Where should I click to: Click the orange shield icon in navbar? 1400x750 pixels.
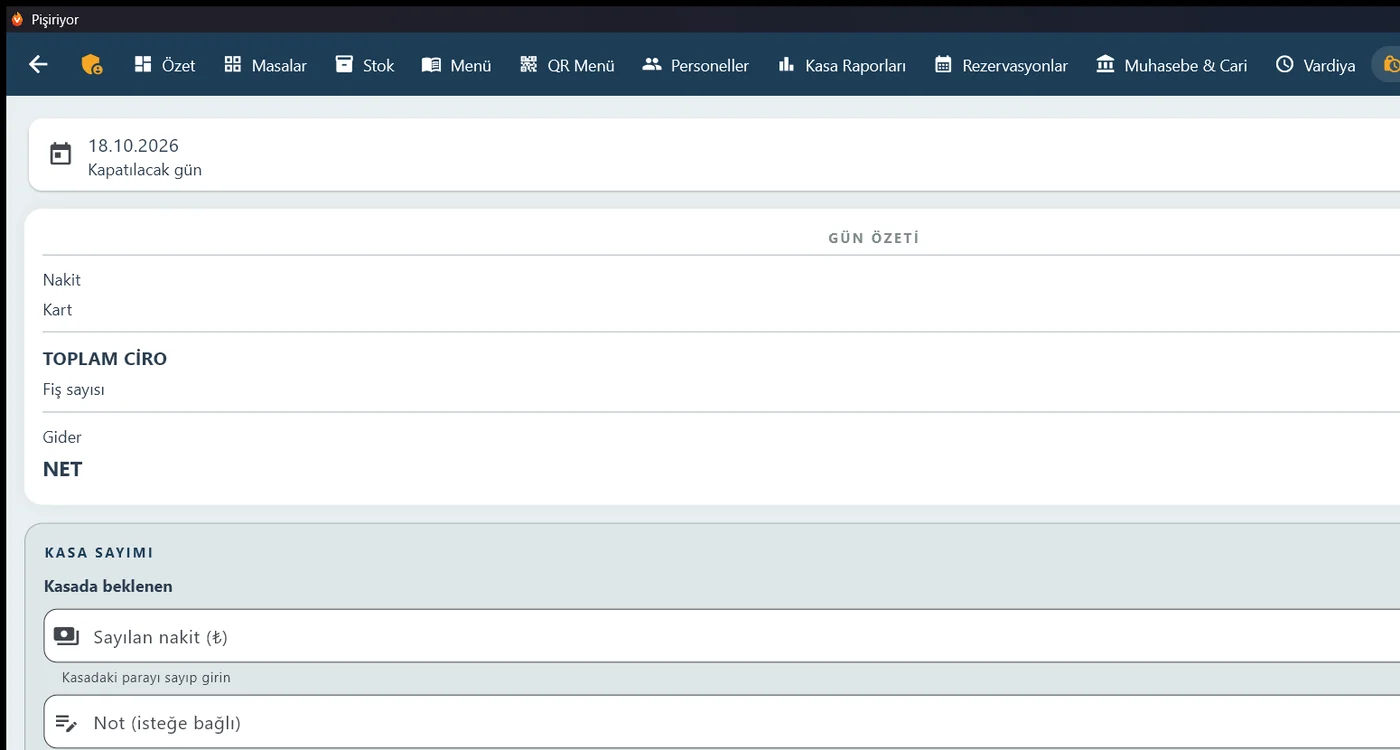[x=91, y=65]
